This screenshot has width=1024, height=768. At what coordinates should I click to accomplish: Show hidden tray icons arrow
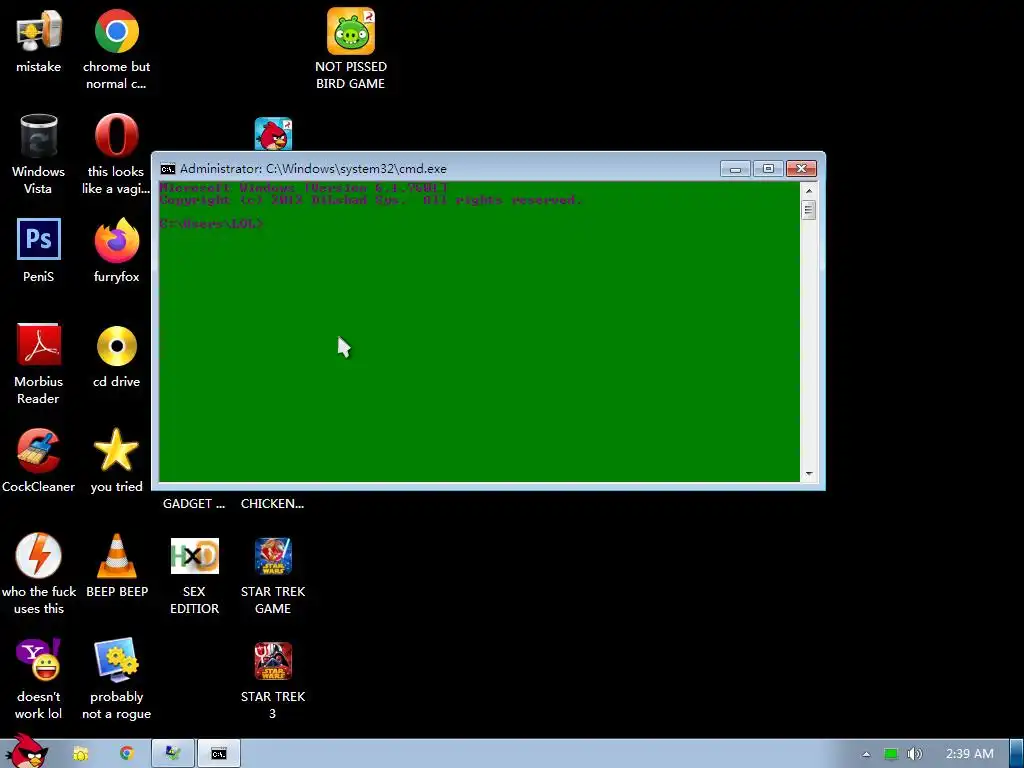(x=866, y=754)
